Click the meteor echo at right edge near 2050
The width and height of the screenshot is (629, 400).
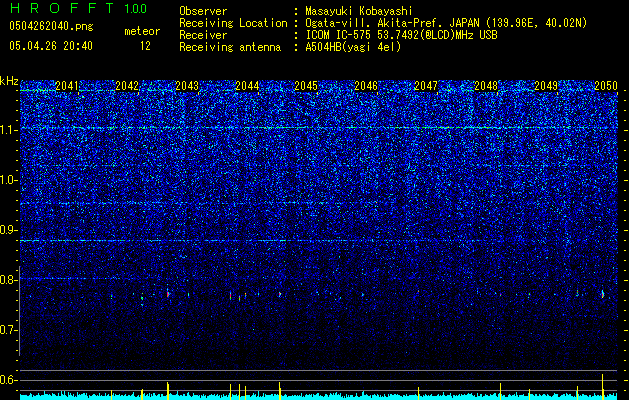(x=603, y=294)
